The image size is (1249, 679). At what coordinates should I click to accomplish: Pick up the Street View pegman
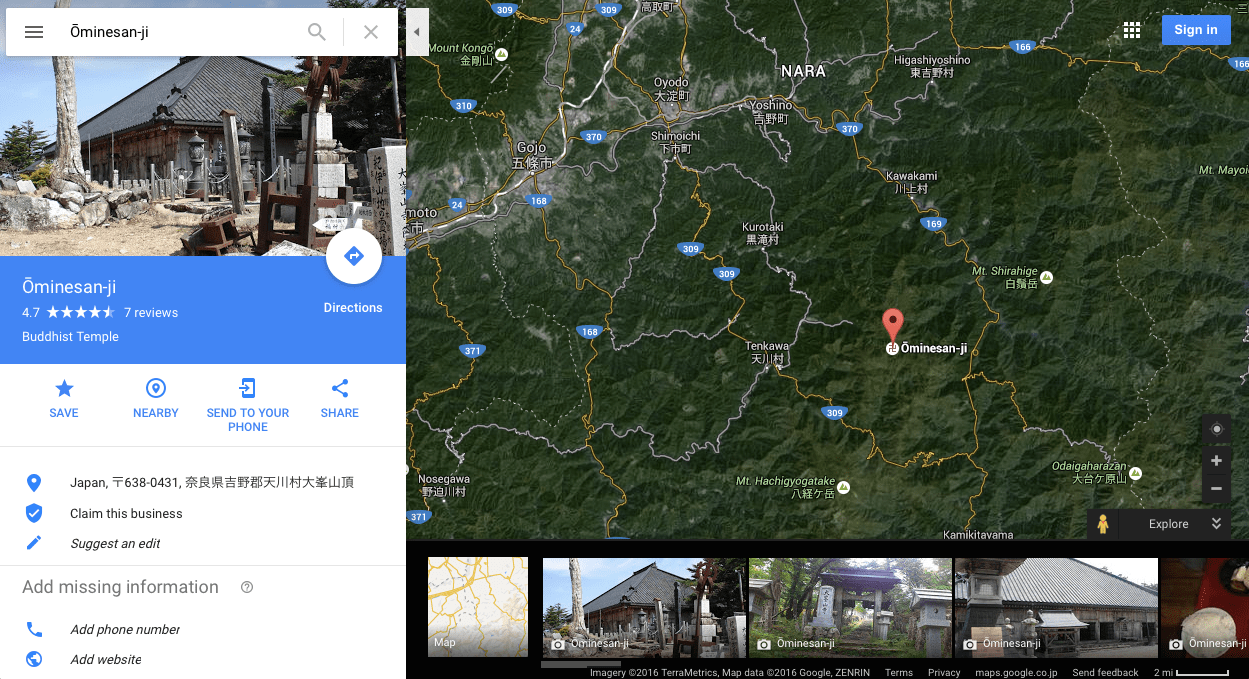tap(1103, 524)
